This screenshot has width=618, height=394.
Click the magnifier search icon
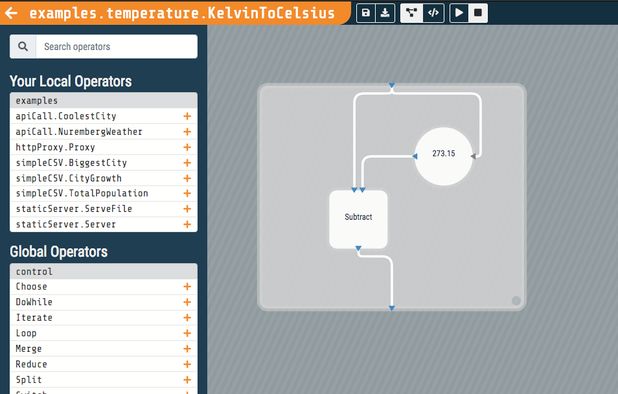click(23, 46)
